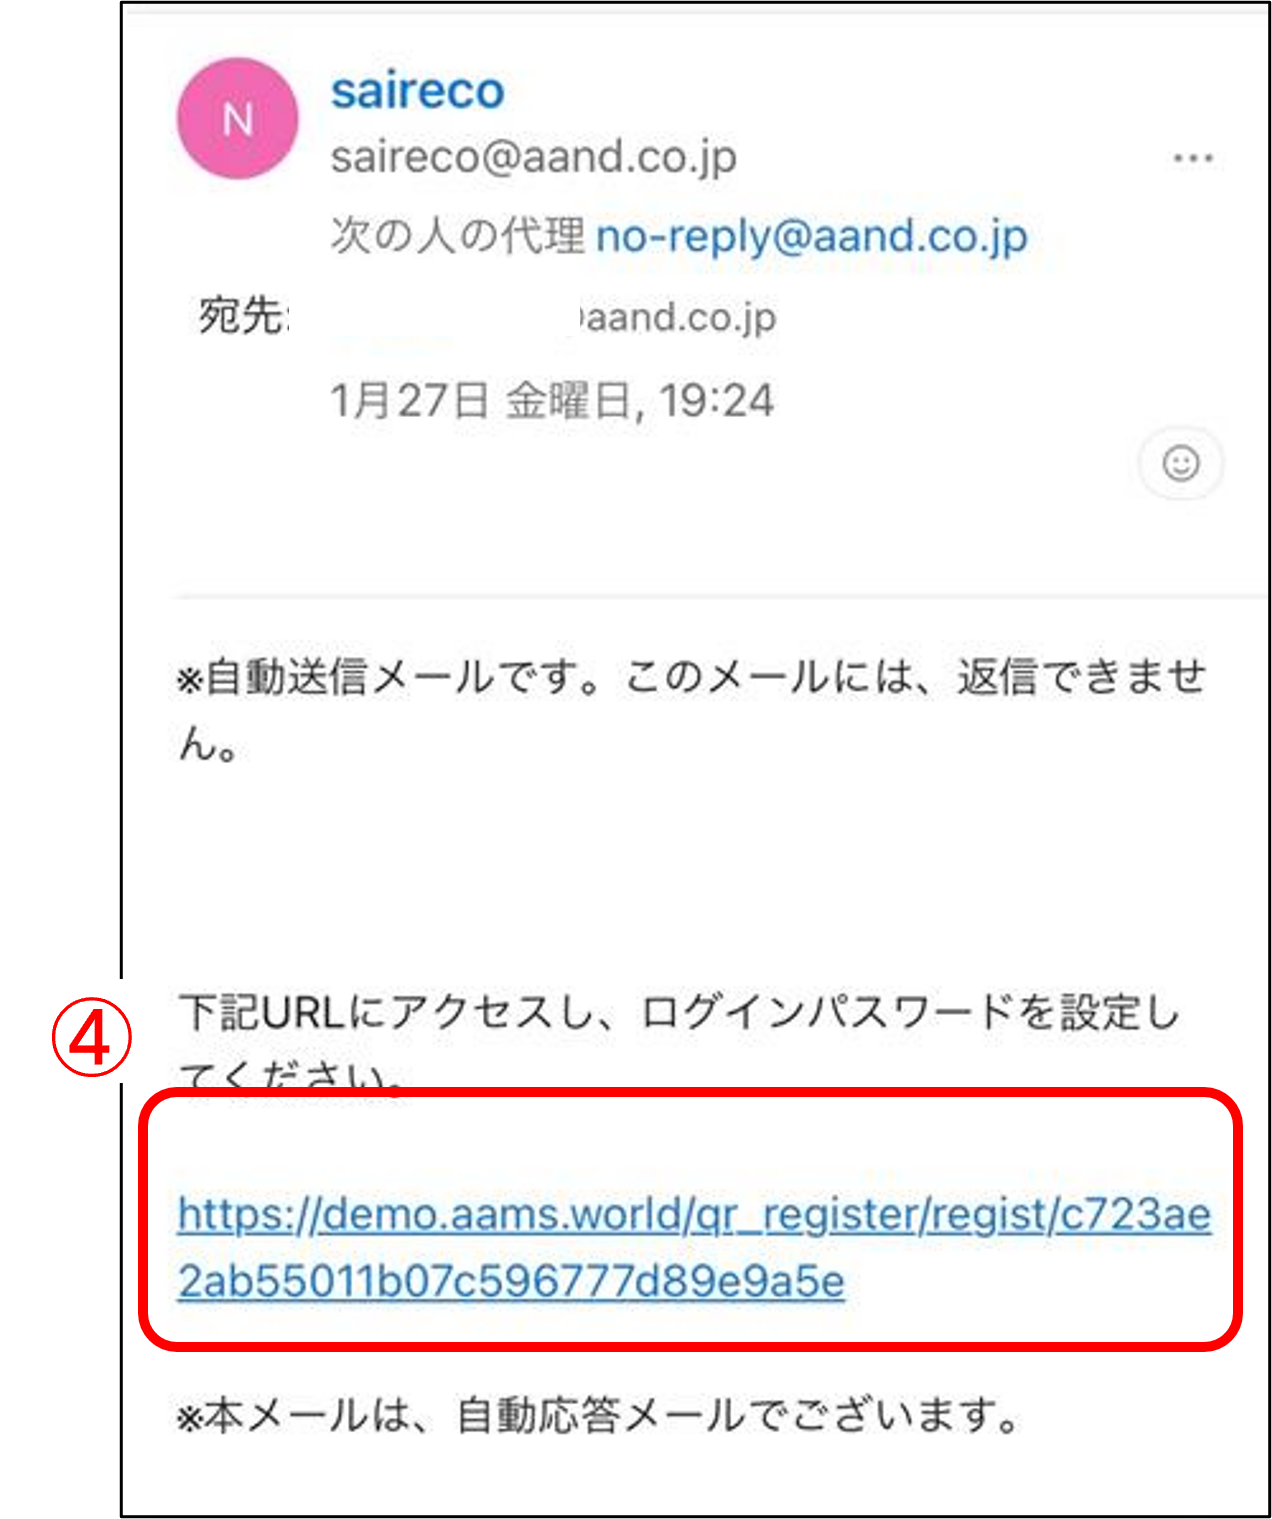This screenshot has width=1272, height=1519.
Task: Select the "下記URLにアクセスし" instruction line
Action: [x=680, y=1012]
